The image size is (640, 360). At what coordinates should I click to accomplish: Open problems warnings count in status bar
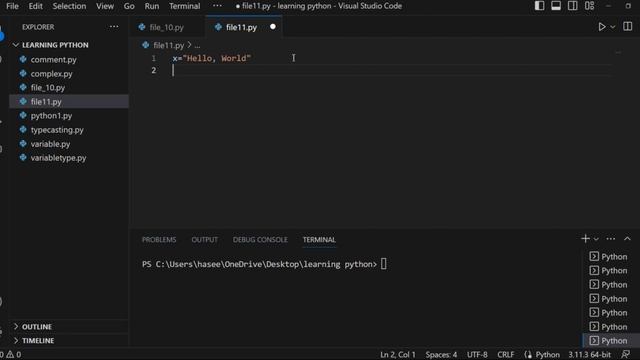[x=11, y=355]
